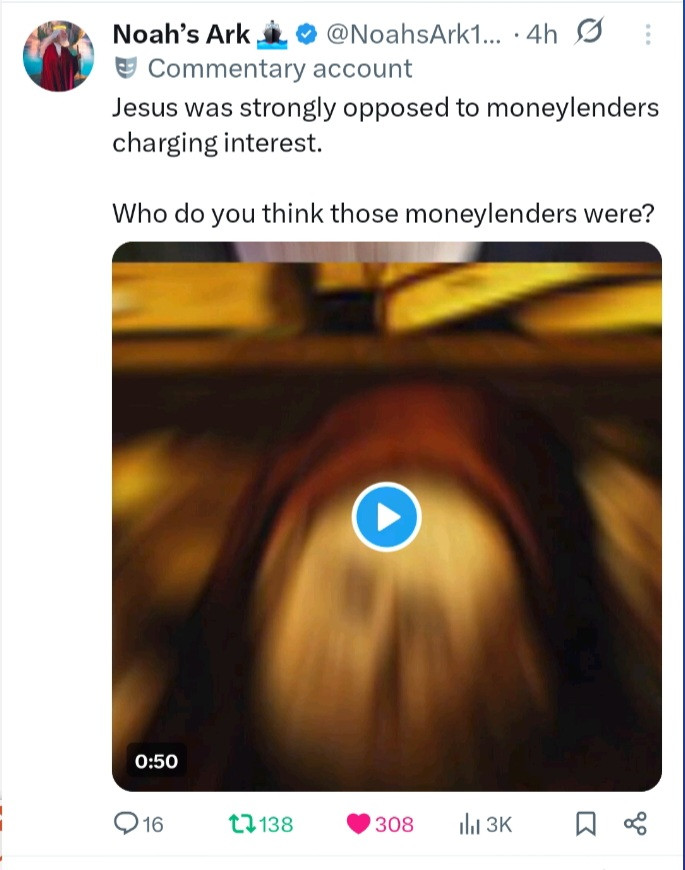The image size is (685, 870).
Task: Click the 0:50 video duration badge
Action: coord(156,761)
